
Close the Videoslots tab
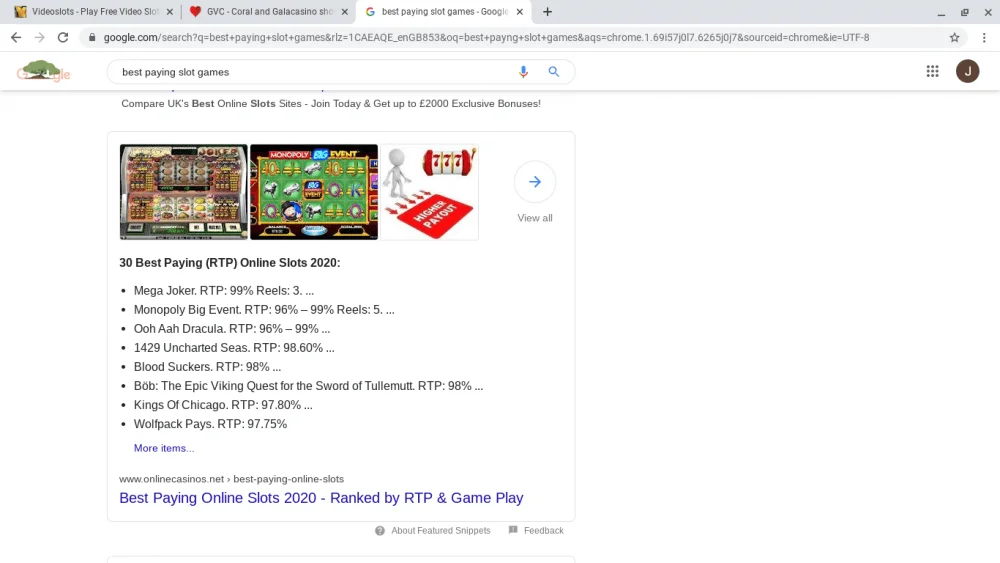170,11
